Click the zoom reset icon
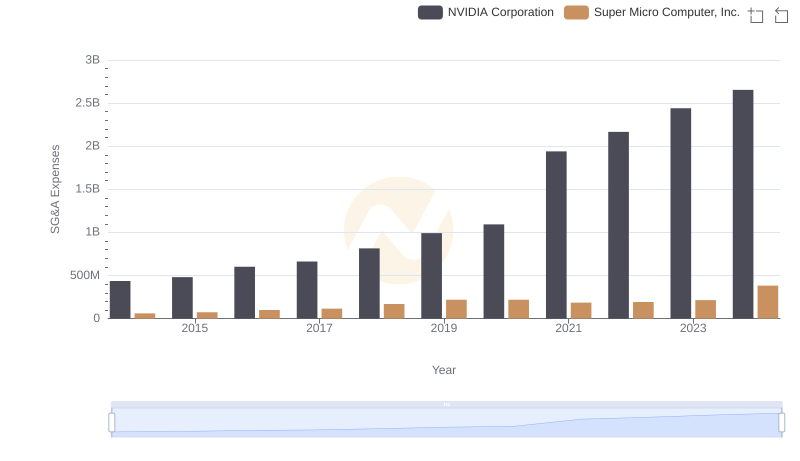 [x=781, y=15]
